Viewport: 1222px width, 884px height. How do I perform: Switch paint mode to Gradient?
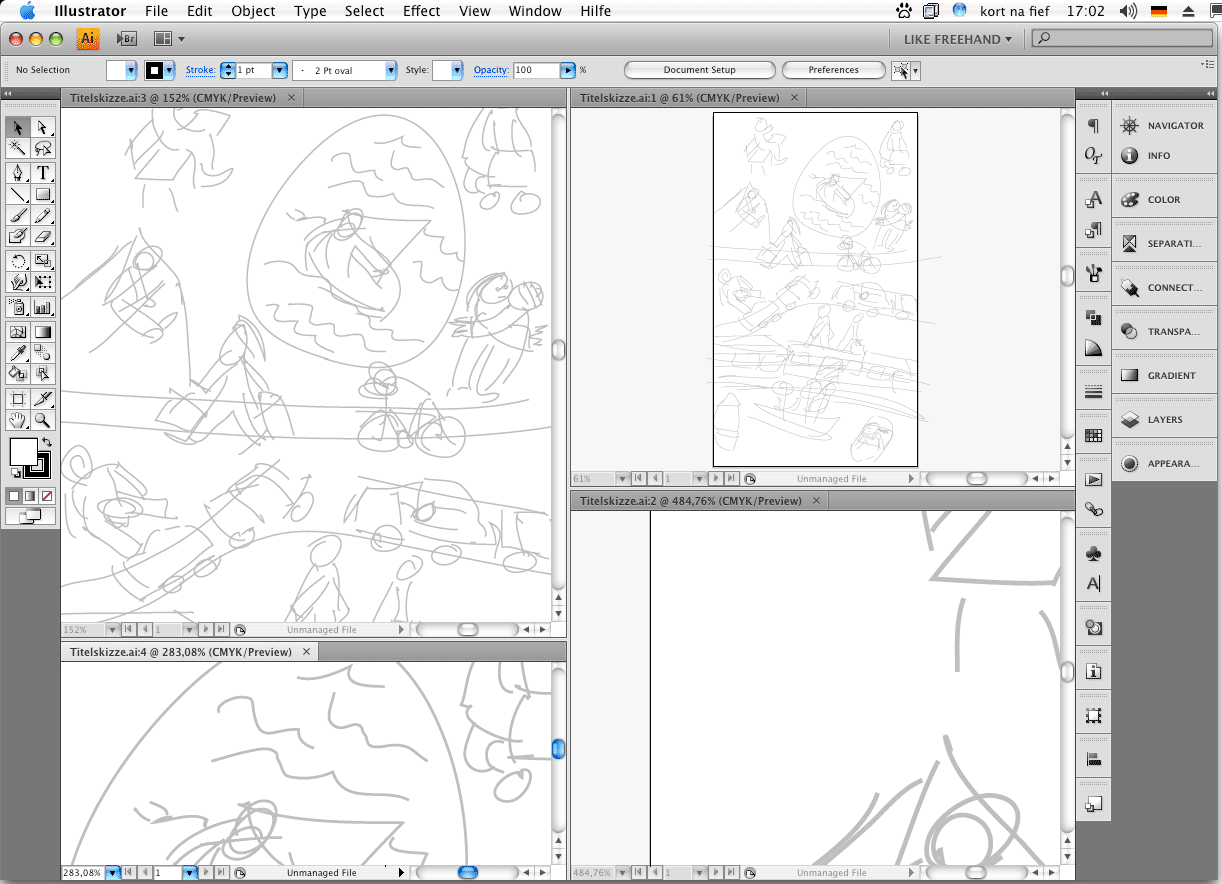tap(30, 496)
